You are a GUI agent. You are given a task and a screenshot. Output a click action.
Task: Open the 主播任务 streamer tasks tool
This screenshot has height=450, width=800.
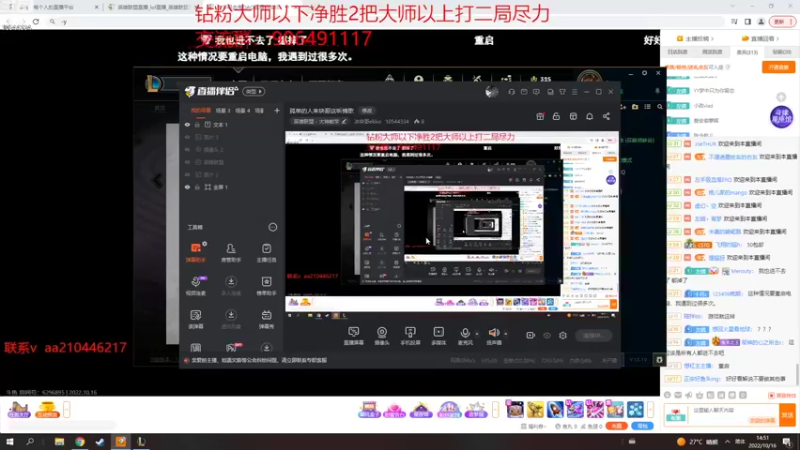[266, 252]
